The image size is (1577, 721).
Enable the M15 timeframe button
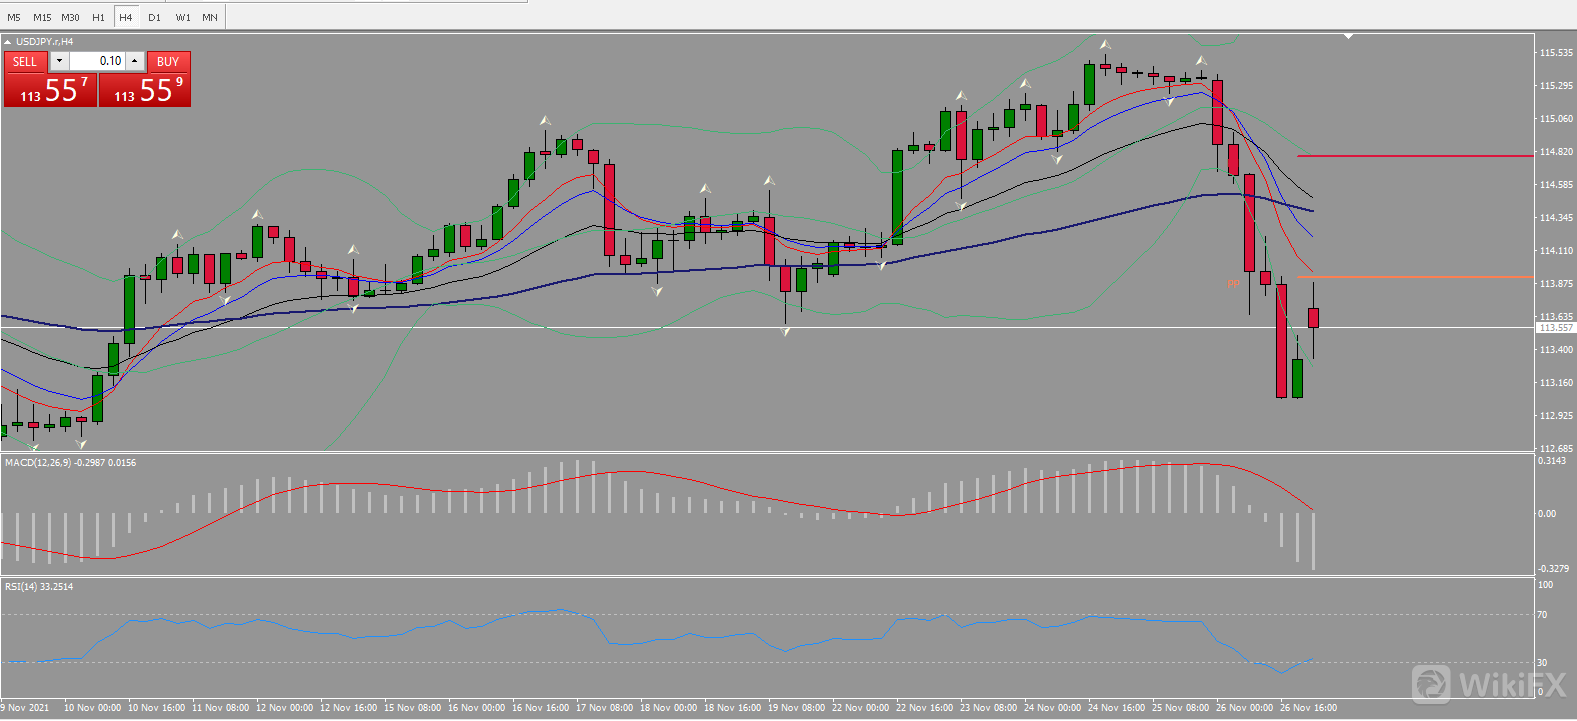point(42,17)
